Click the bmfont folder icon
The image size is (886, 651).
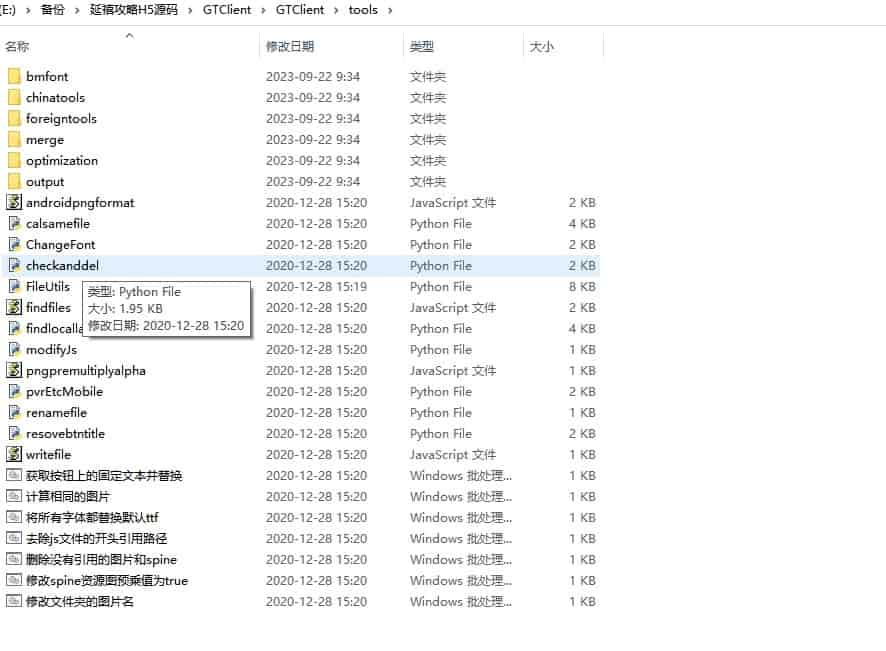click(x=14, y=76)
